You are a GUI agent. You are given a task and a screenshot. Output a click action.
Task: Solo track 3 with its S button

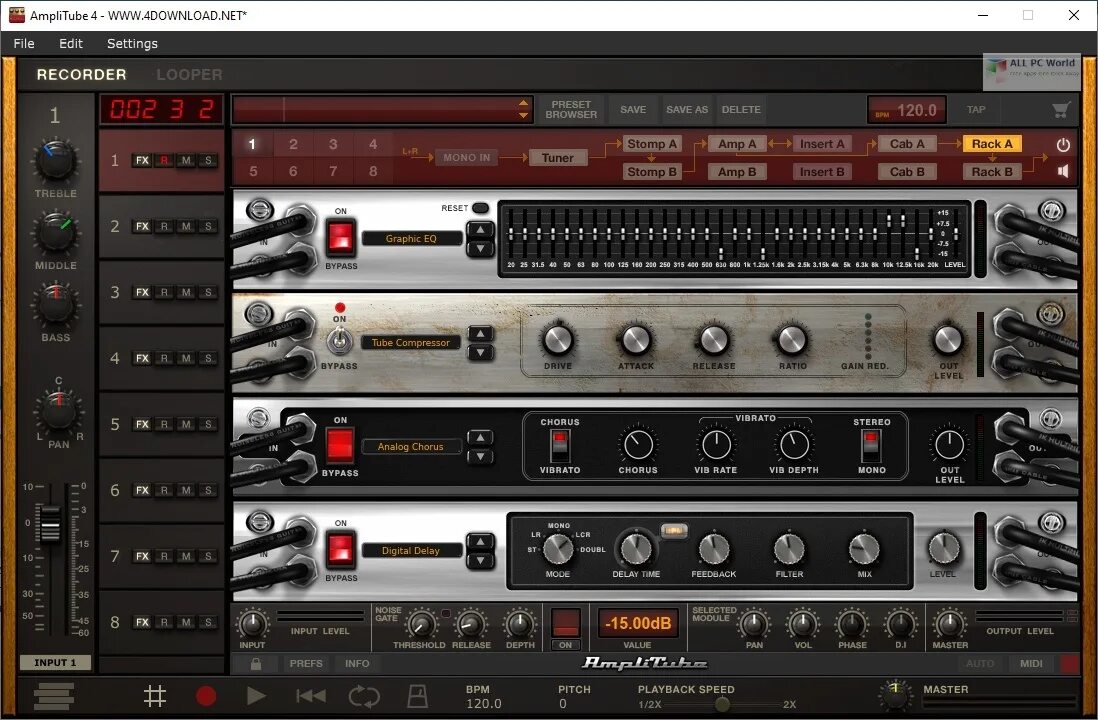206,292
